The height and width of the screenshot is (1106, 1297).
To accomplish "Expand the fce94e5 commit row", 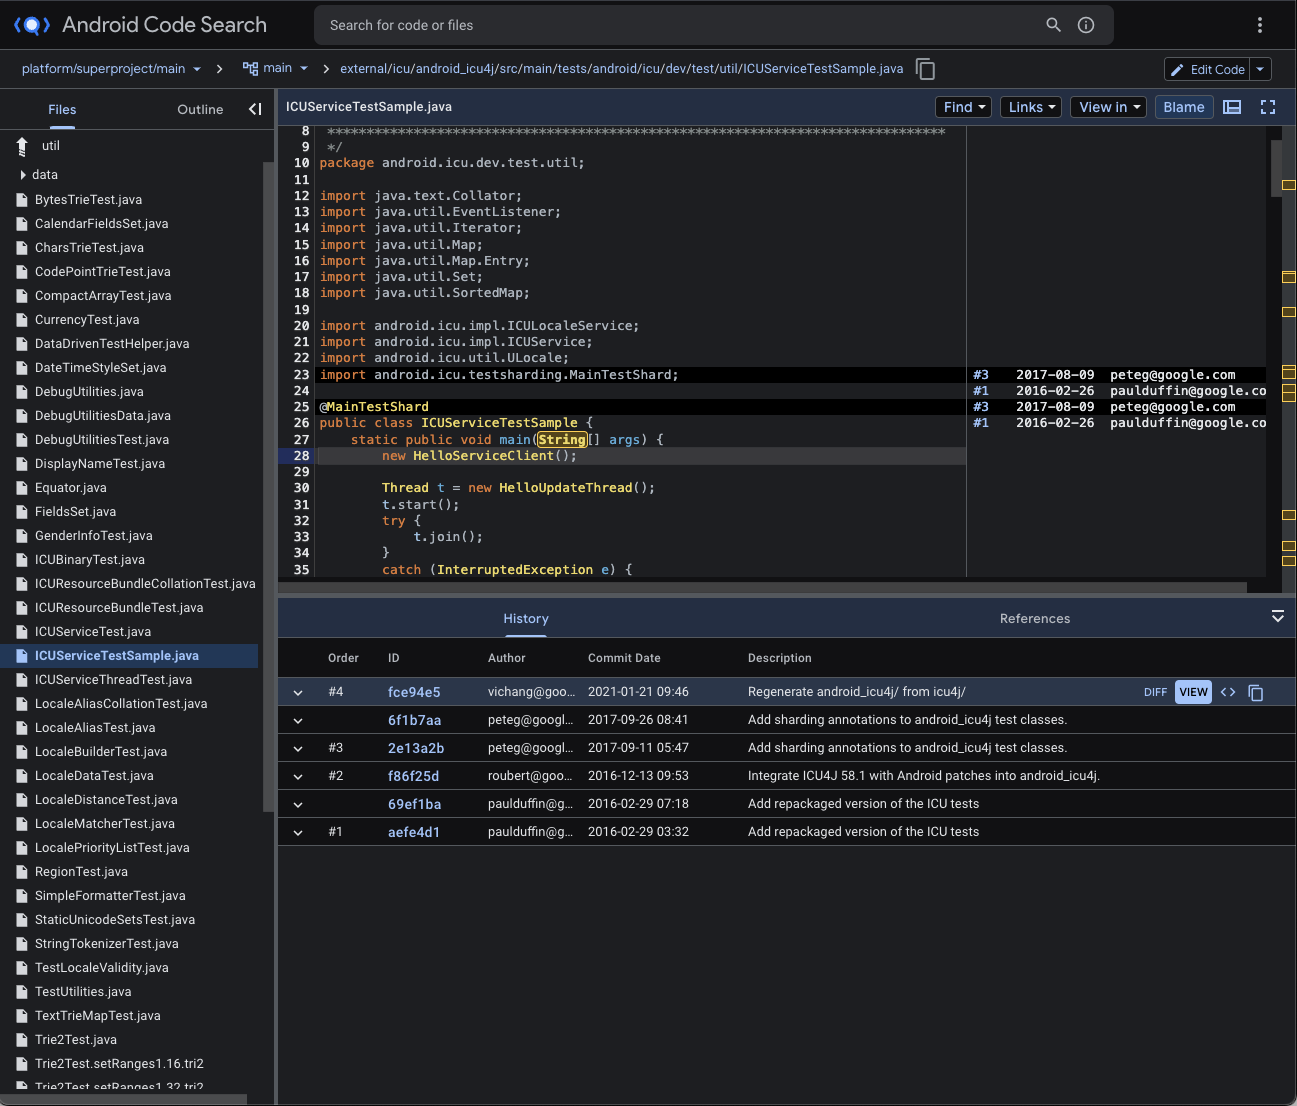I will click(298, 692).
